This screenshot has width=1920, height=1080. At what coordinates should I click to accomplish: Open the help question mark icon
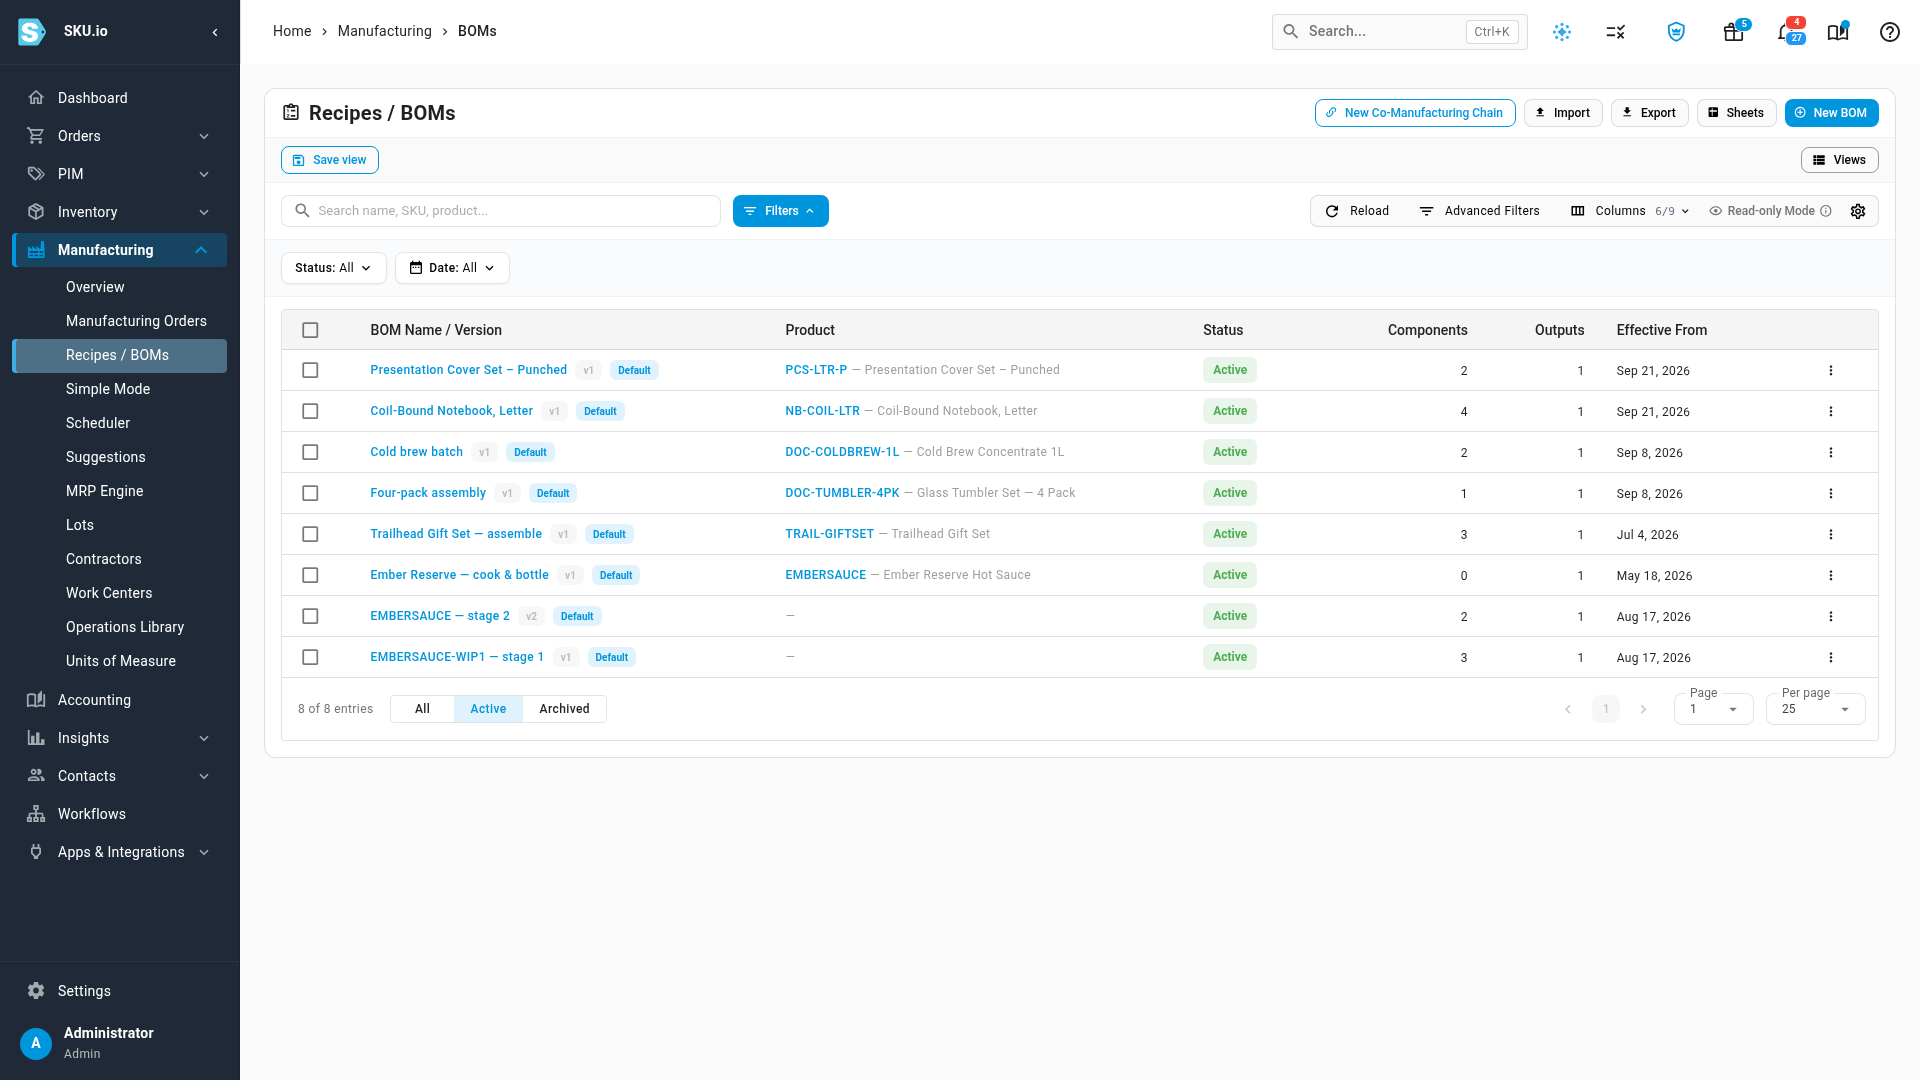tap(1889, 32)
